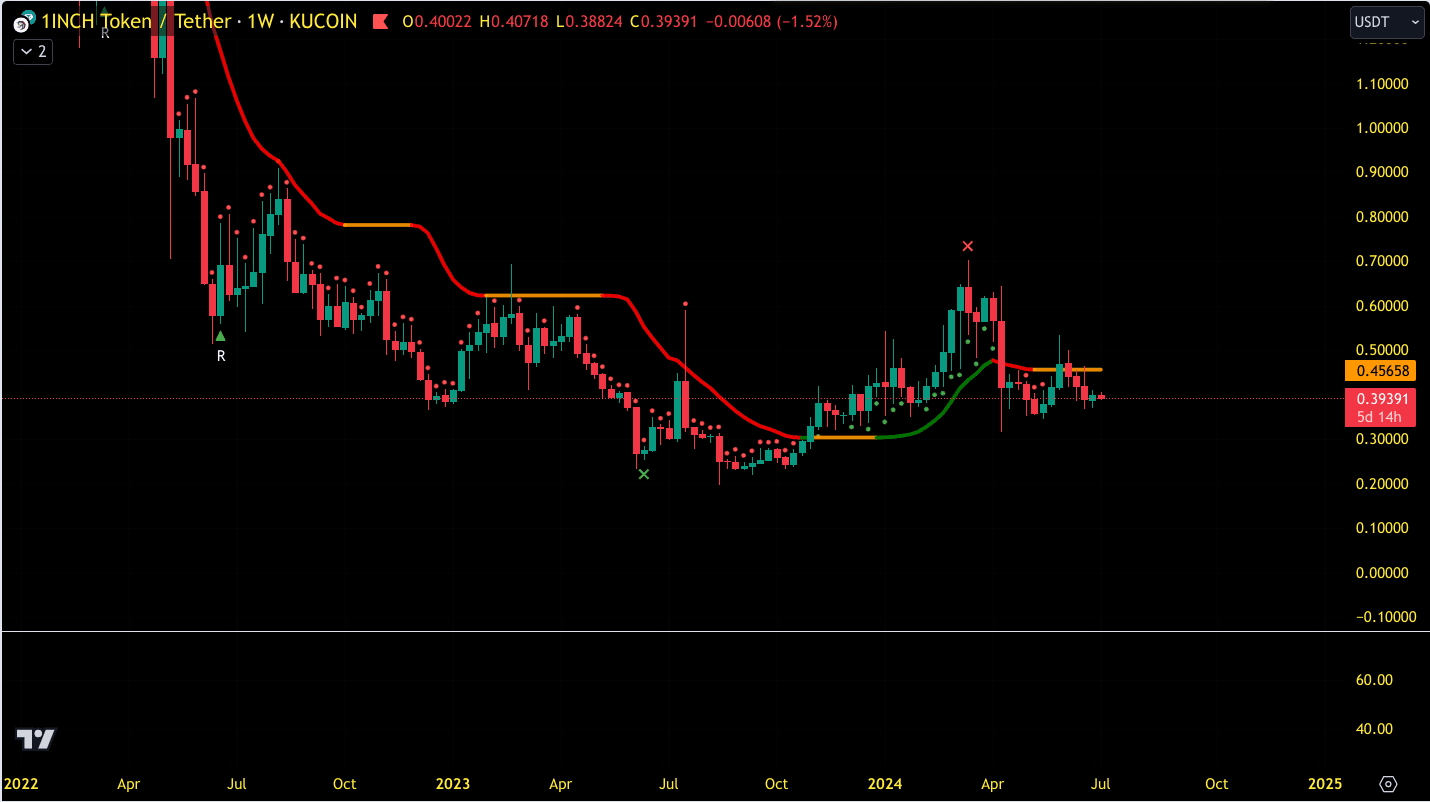Click the 0.10000 price axis label

tap(1381, 528)
